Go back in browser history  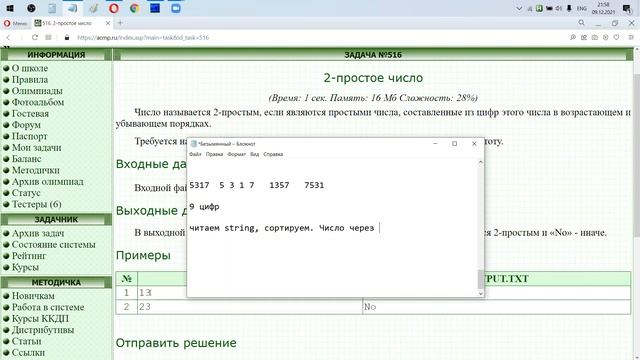(8, 38)
